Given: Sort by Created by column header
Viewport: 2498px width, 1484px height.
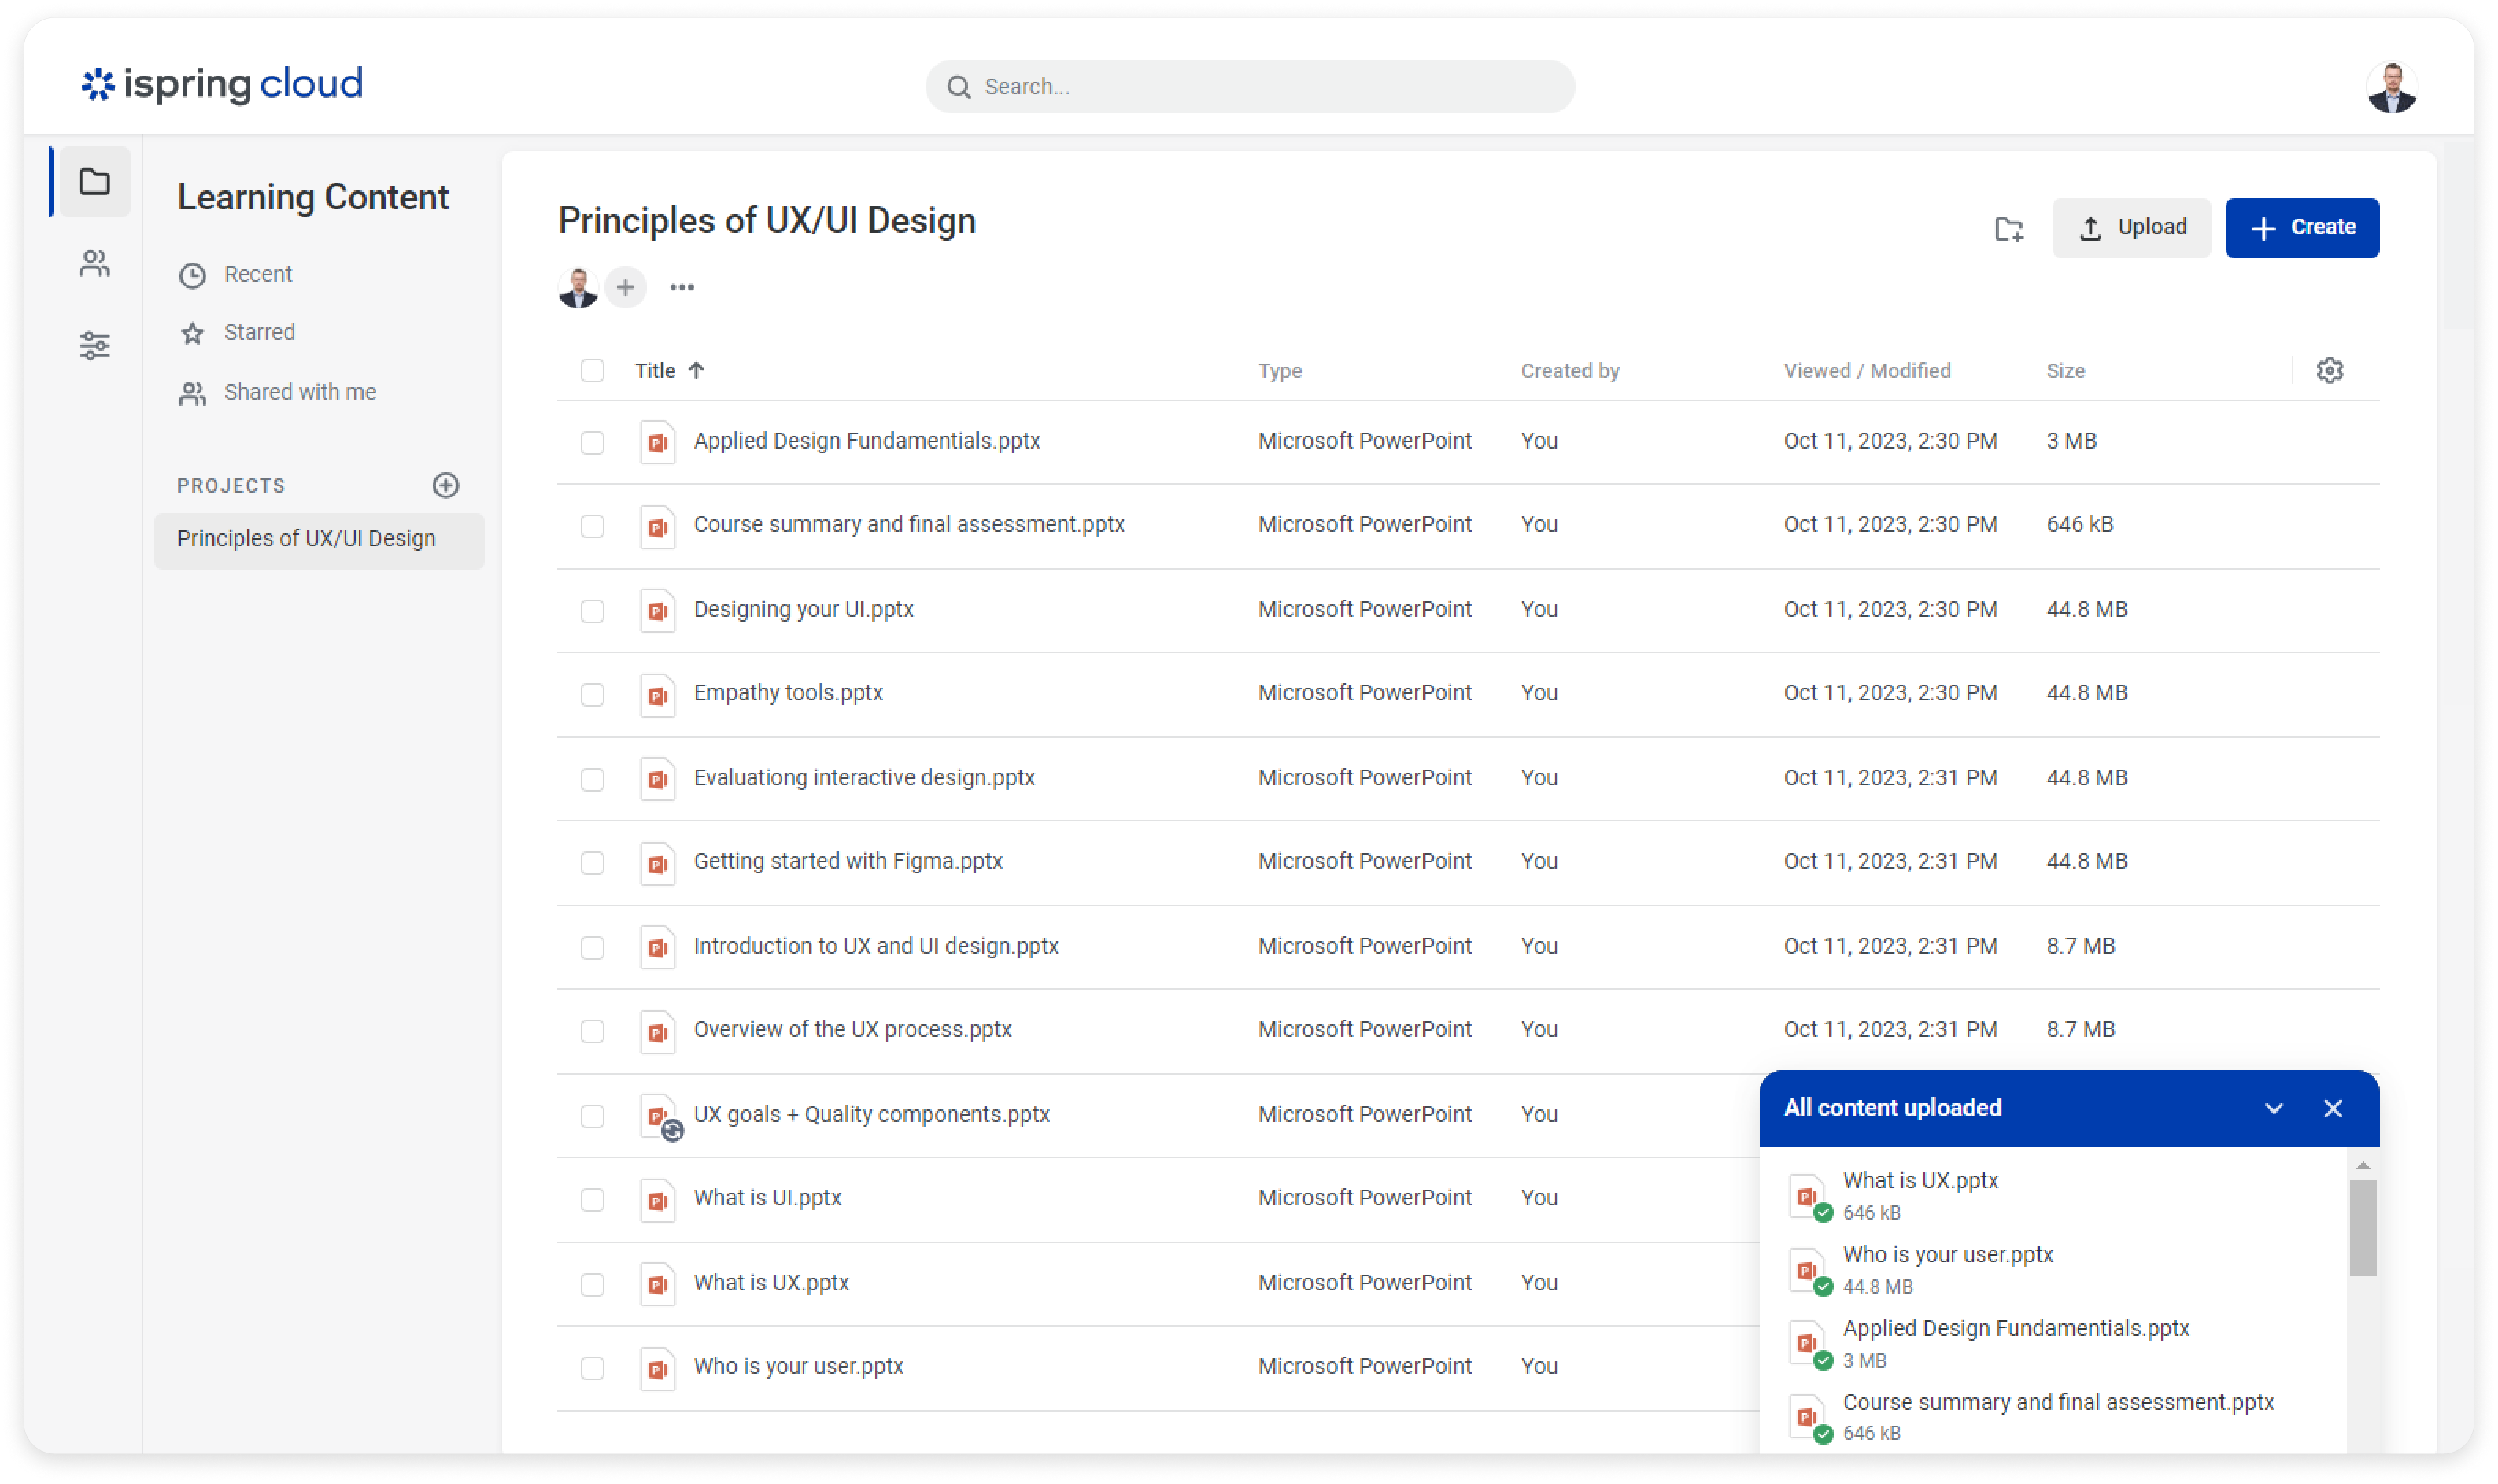Looking at the screenshot, I should tap(1569, 371).
